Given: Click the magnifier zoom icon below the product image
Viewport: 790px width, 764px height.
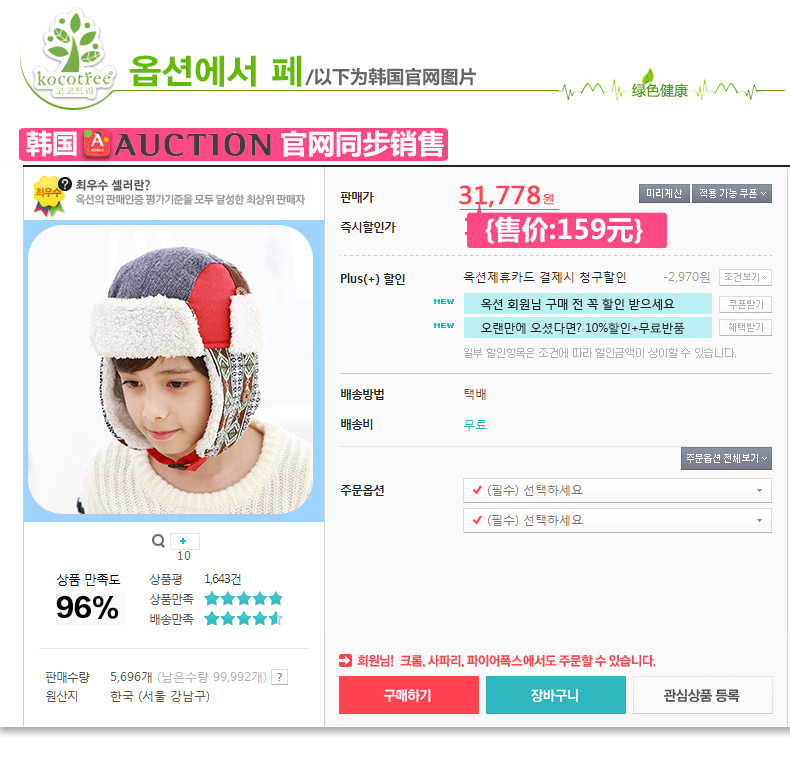Looking at the screenshot, I should click(158, 541).
